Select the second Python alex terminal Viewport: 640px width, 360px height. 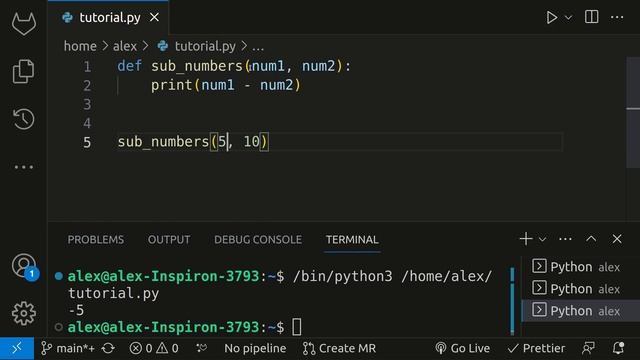coord(580,289)
